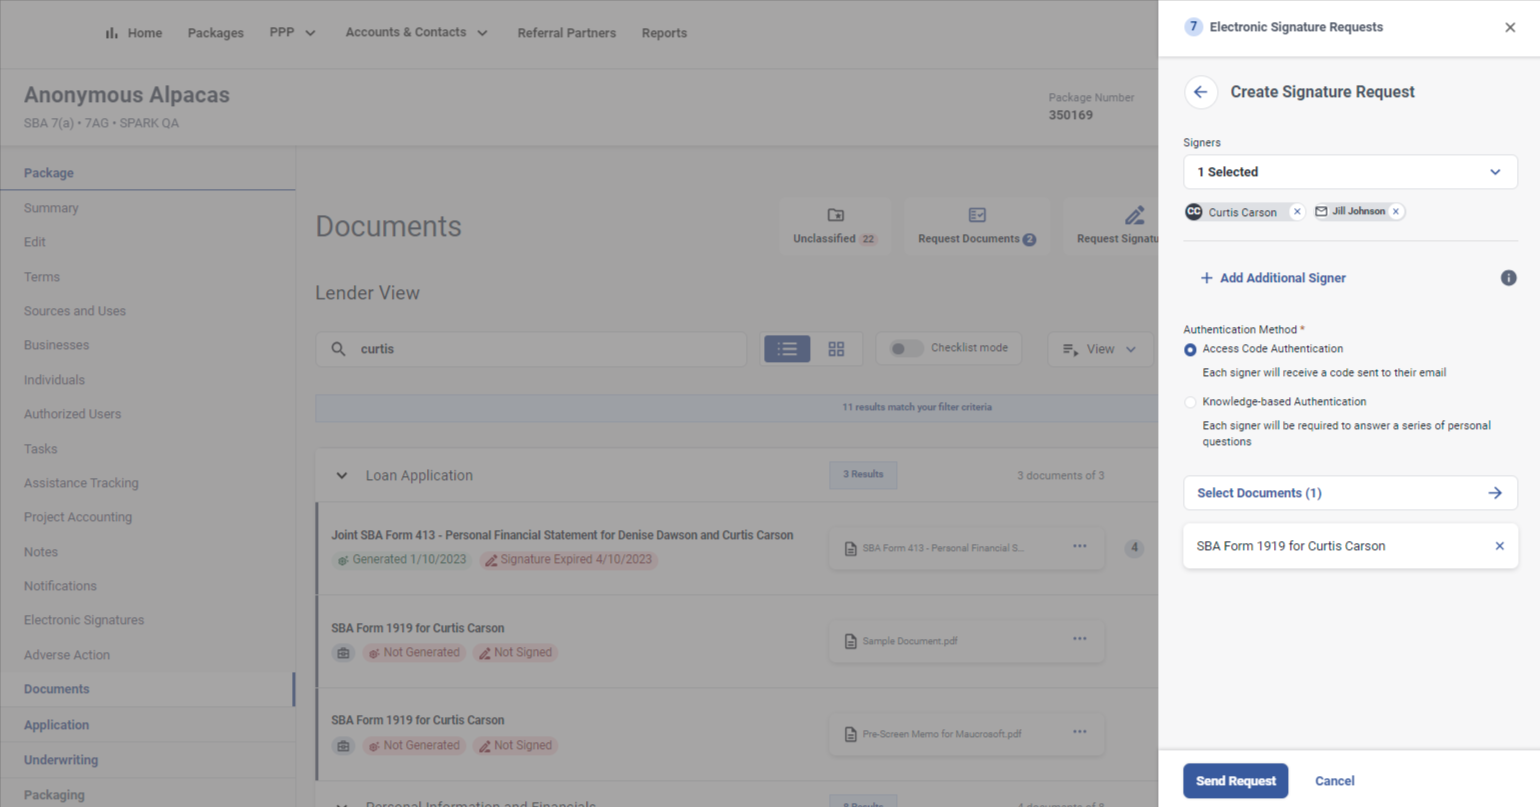The image size is (1540, 807).
Task: Open Packages in the top navigation
Action: point(215,33)
